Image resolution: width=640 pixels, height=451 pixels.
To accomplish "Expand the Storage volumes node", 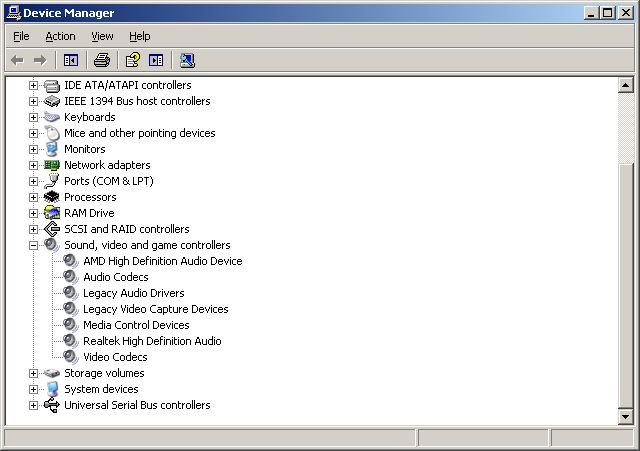I will click(33, 373).
